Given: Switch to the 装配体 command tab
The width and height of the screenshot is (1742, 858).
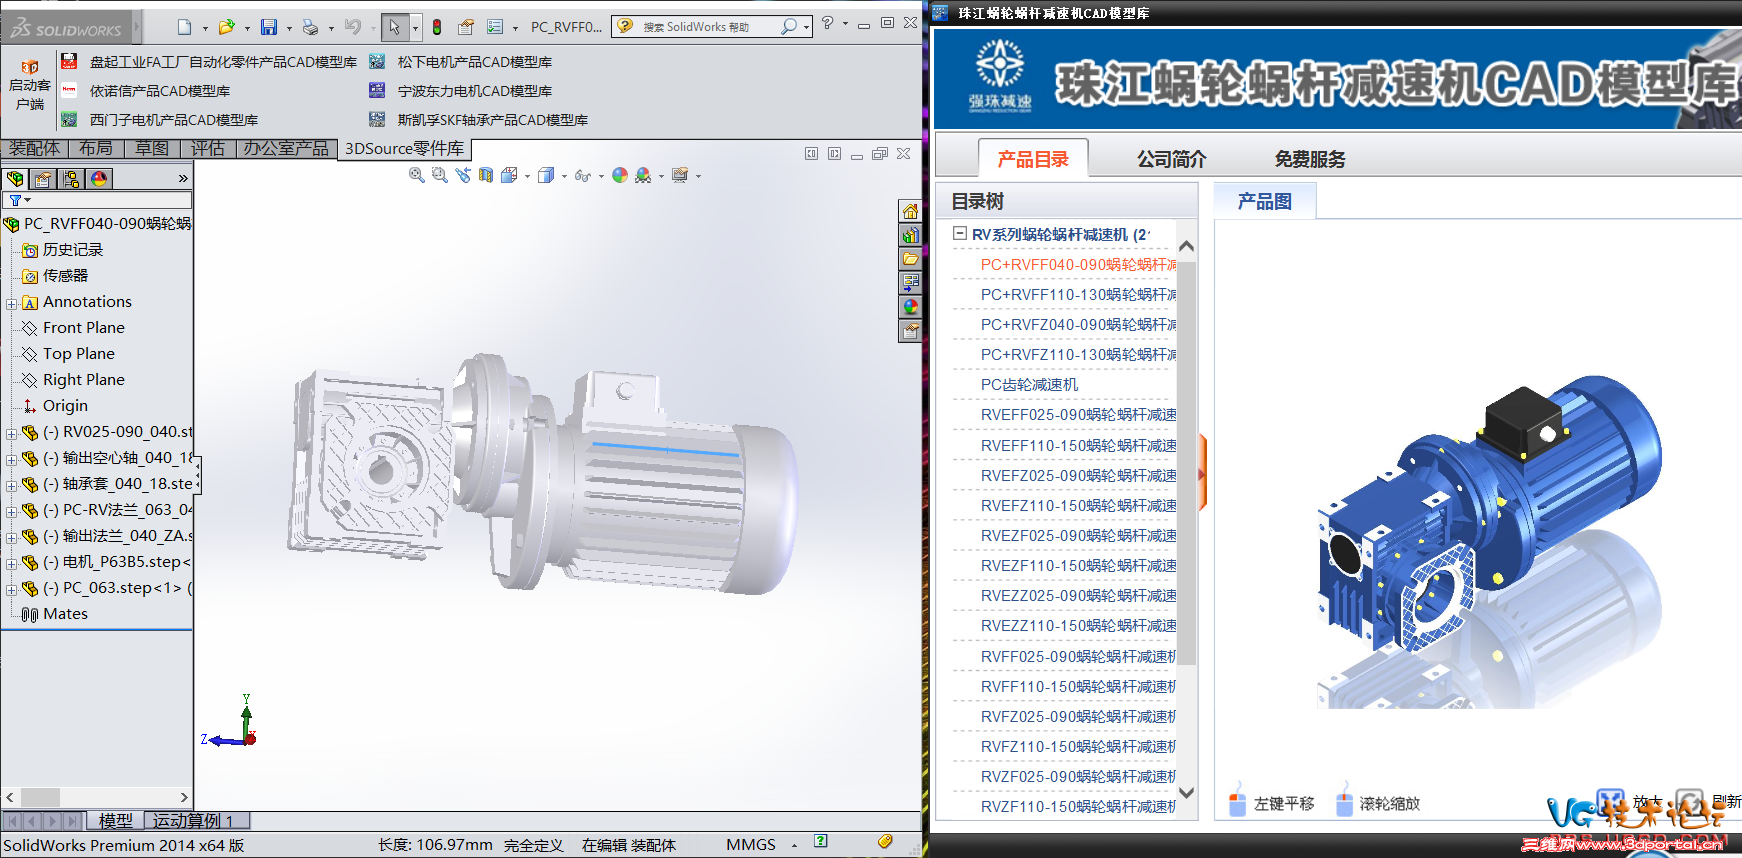Looking at the screenshot, I should [x=34, y=148].
